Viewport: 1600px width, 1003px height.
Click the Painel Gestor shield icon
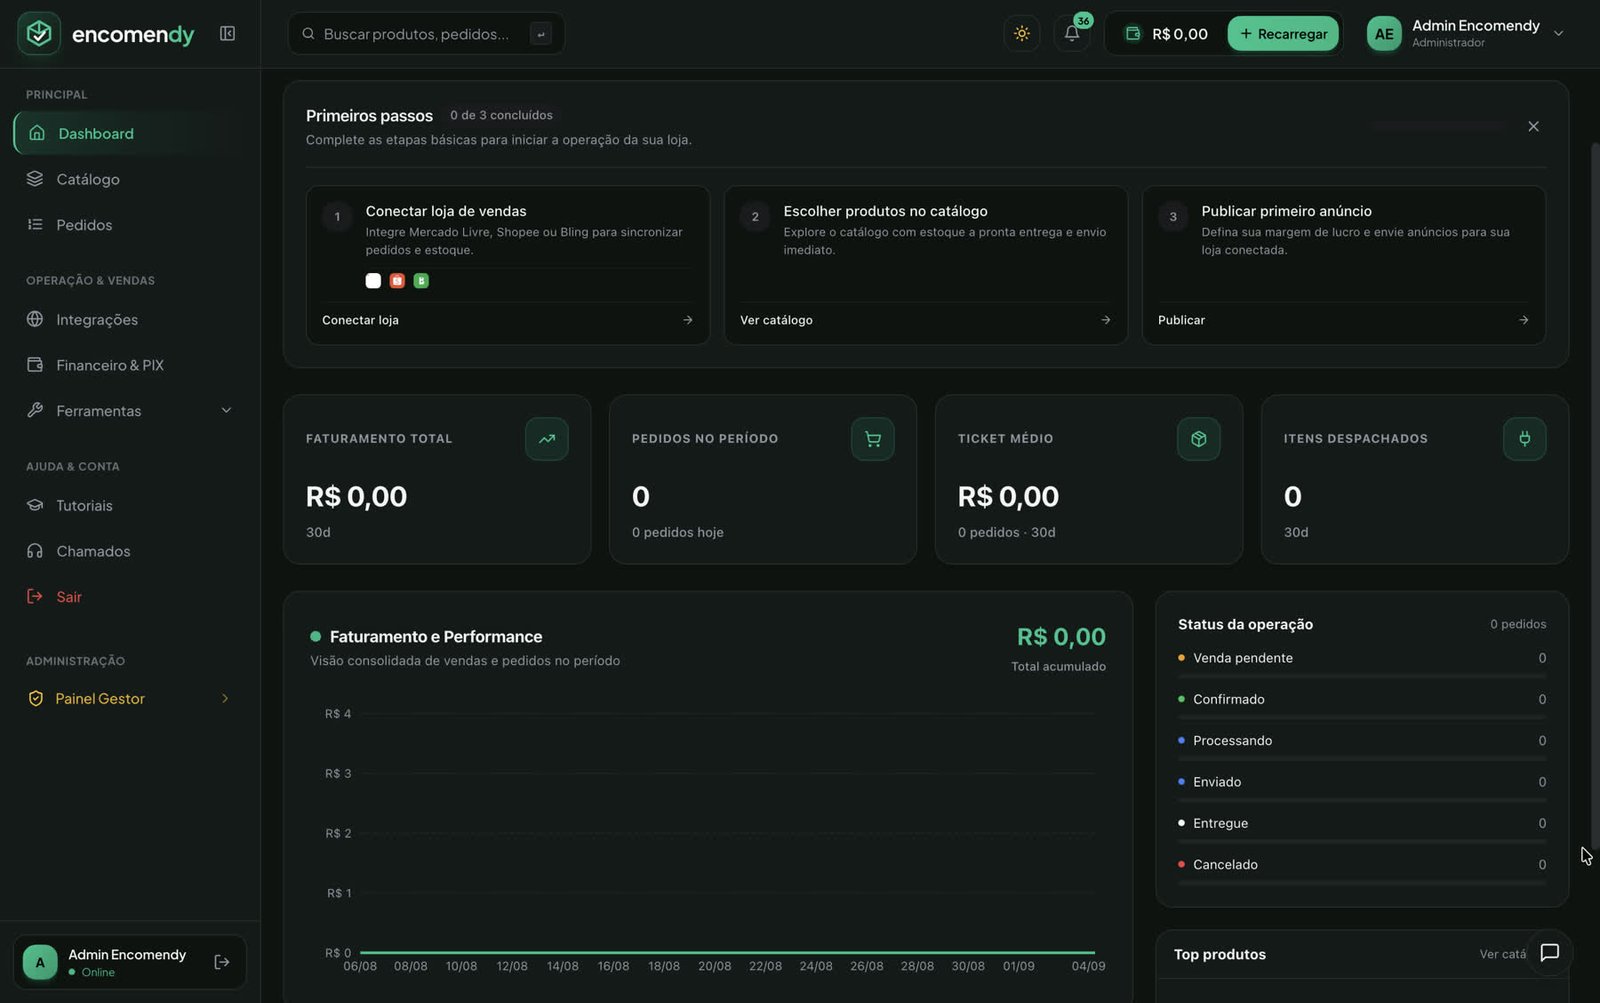[36, 699]
